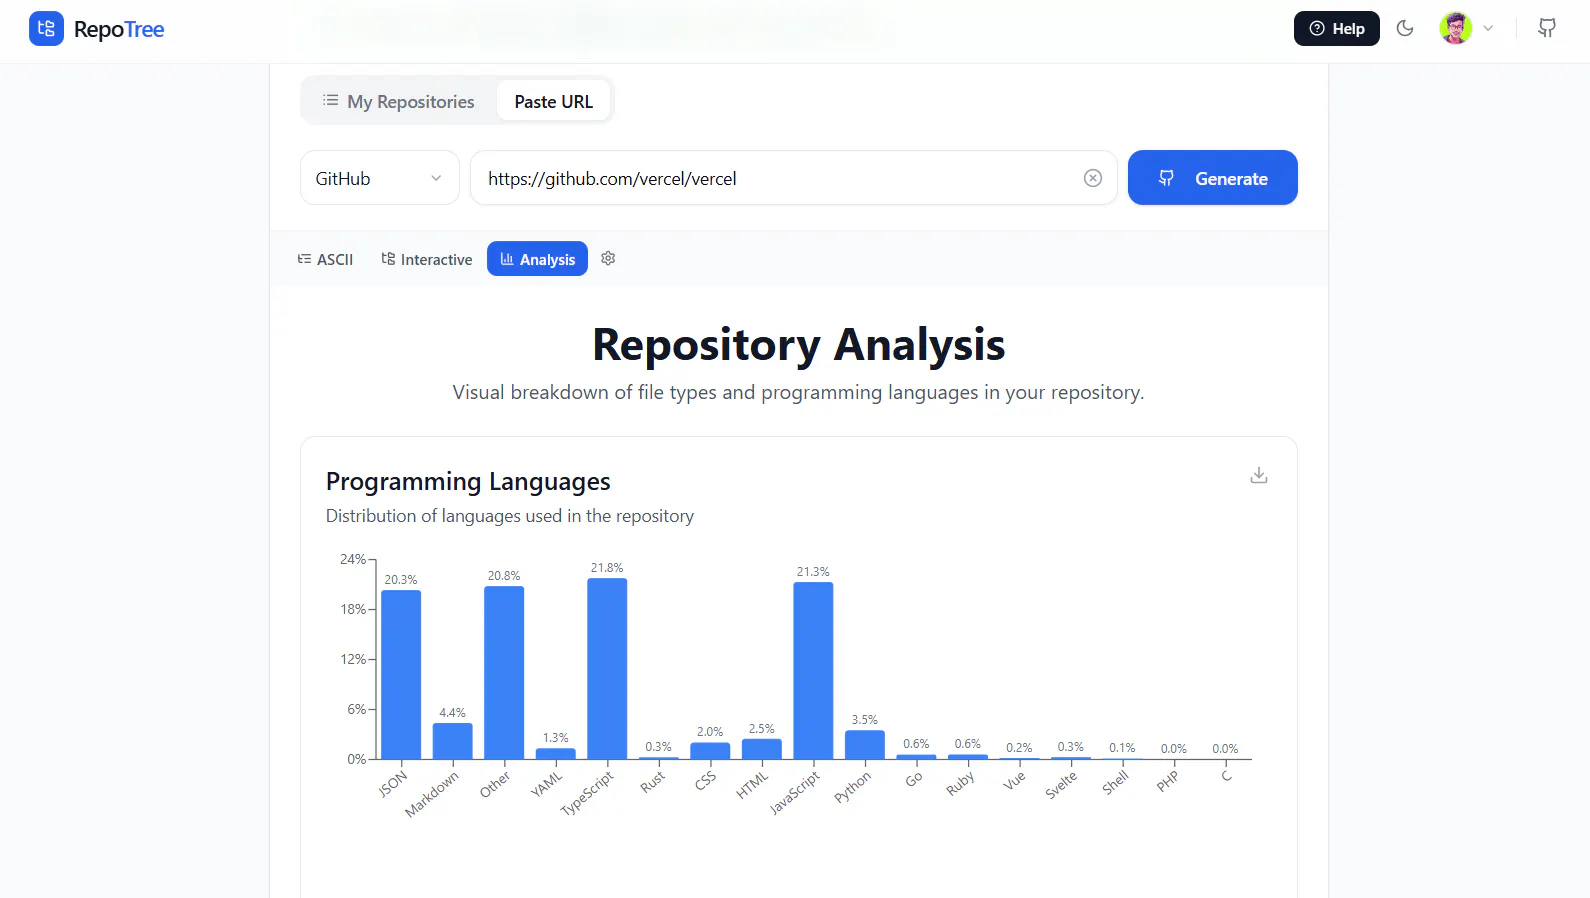Click the 12% y-axis tick label
The height and width of the screenshot is (898, 1590).
[x=353, y=659]
